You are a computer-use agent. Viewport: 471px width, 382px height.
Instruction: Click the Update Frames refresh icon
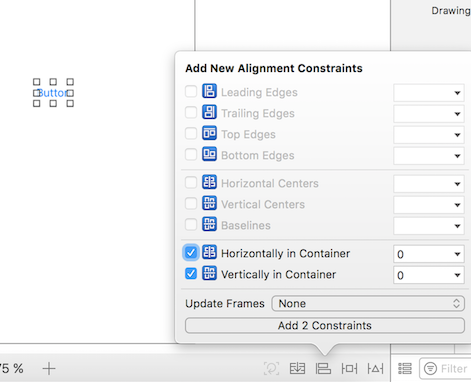click(x=271, y=368)
